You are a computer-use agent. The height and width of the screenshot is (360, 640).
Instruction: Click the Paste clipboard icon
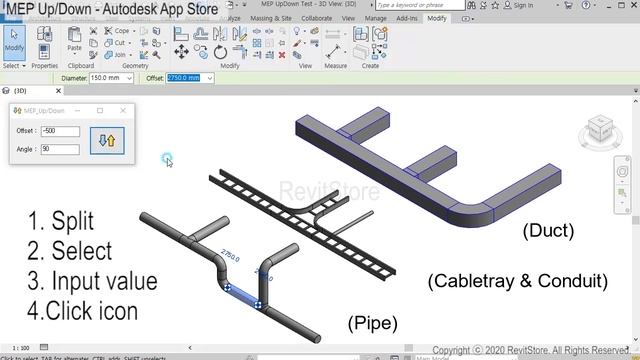[74, 35]
